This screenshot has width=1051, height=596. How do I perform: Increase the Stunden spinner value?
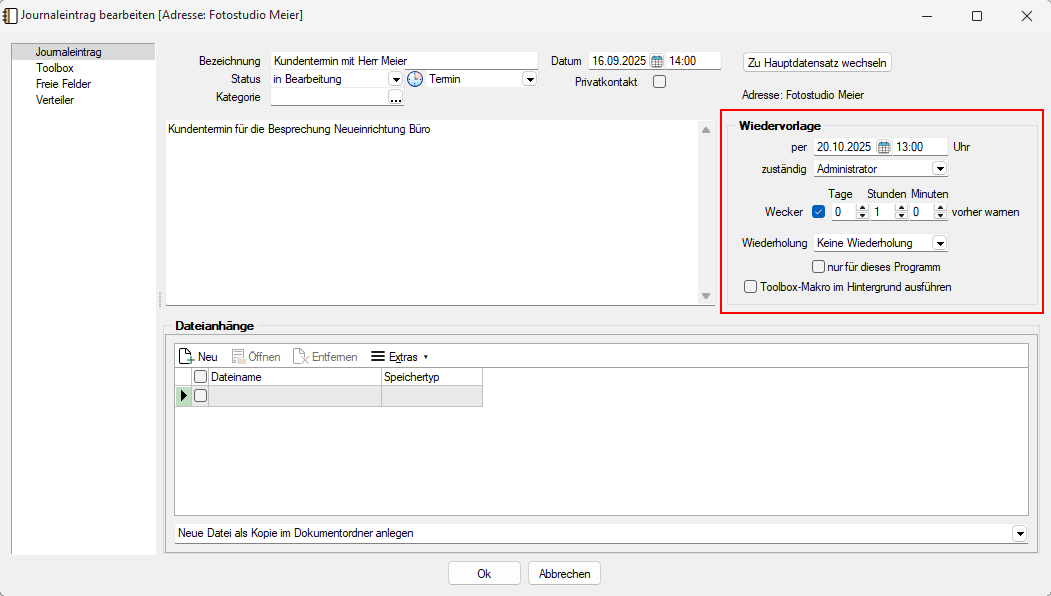901,208
